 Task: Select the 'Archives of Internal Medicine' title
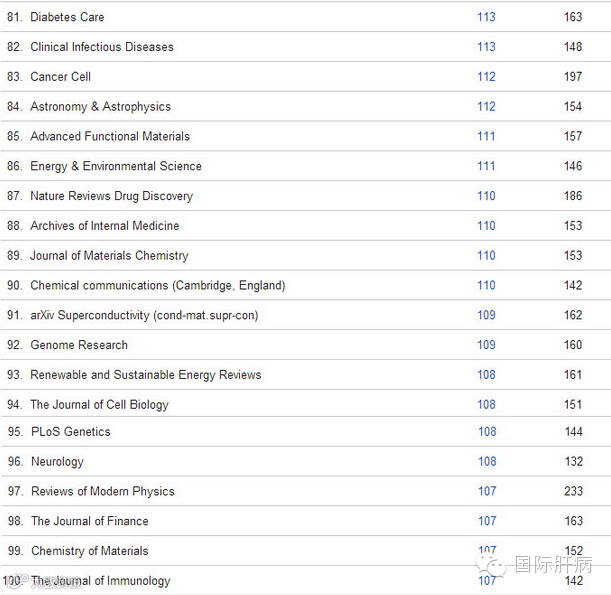pos(104,226)
